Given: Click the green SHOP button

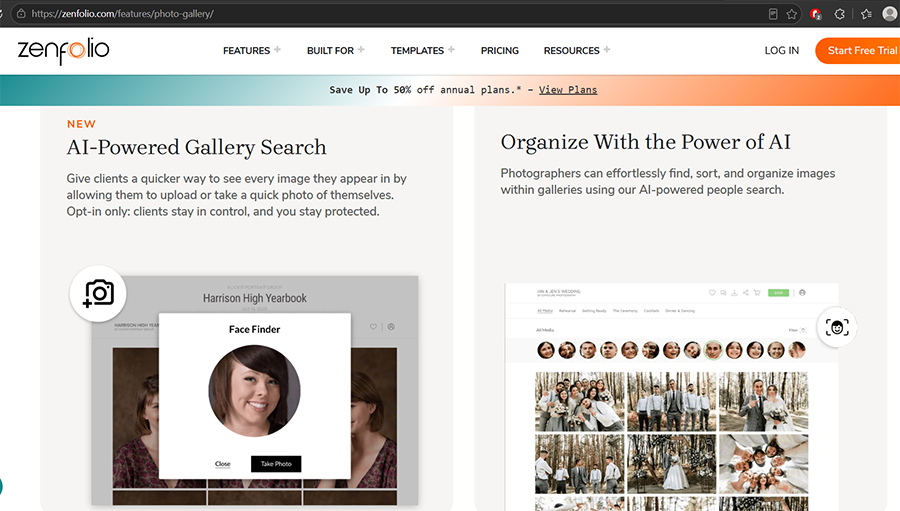Looking at the screenshot, I should pos(778,292).
